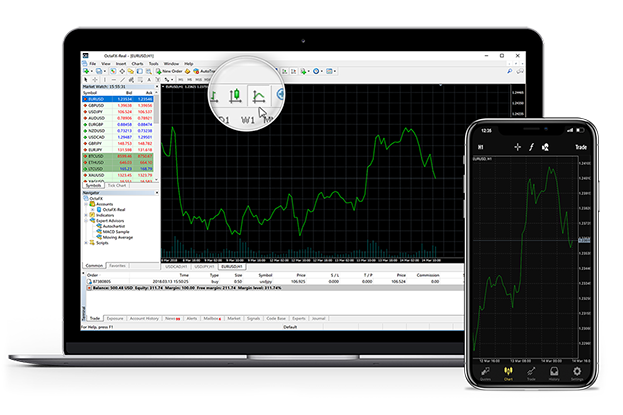Expand the Scripts folder in Navigator
Screen dimensions: 623x415
coord(86,245)
